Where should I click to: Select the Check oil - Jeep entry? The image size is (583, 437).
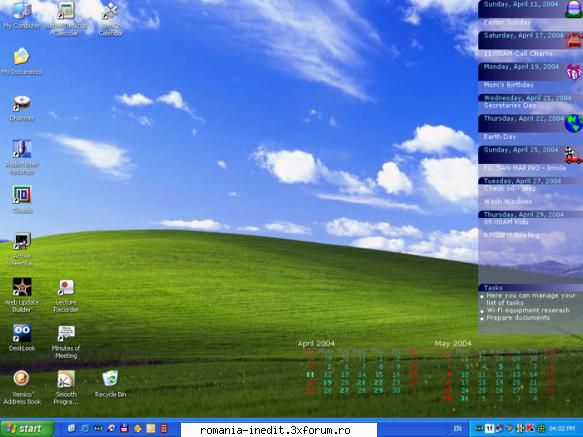(x=510, y=189)
